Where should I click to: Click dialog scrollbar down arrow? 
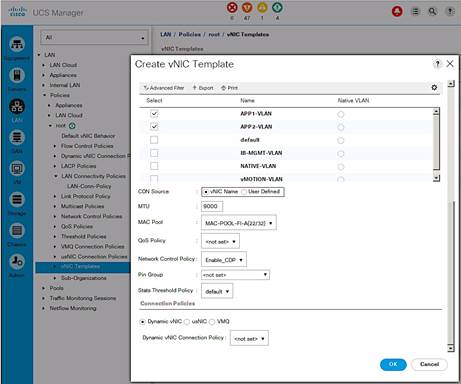point(451,349)
